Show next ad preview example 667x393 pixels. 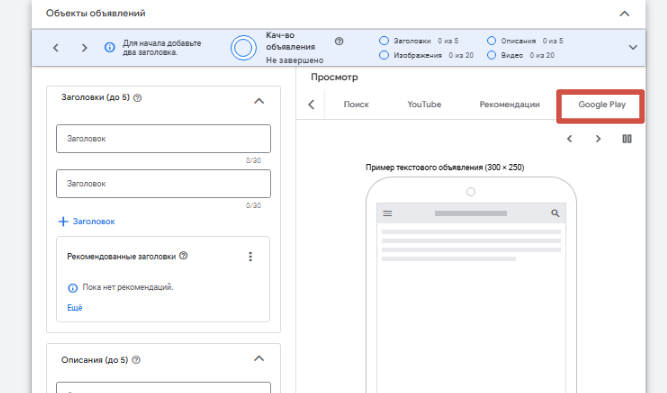(598, 139)
